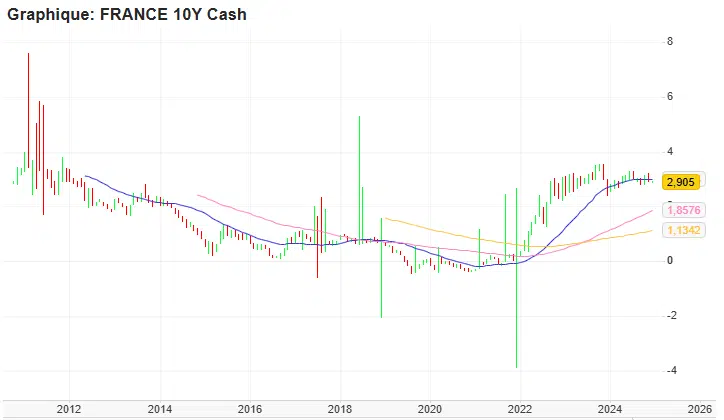Click the 2026 label on time axis
This screenshot has height=420, width=724.
[700, 409]
